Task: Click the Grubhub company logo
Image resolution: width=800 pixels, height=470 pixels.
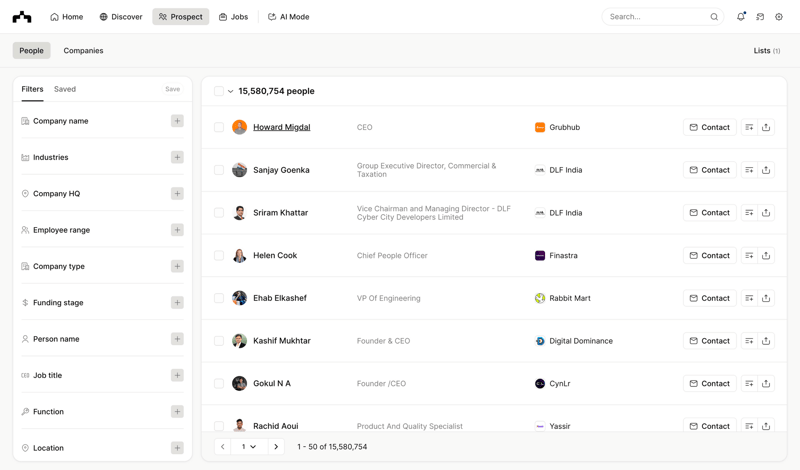Action: (540, 127)
